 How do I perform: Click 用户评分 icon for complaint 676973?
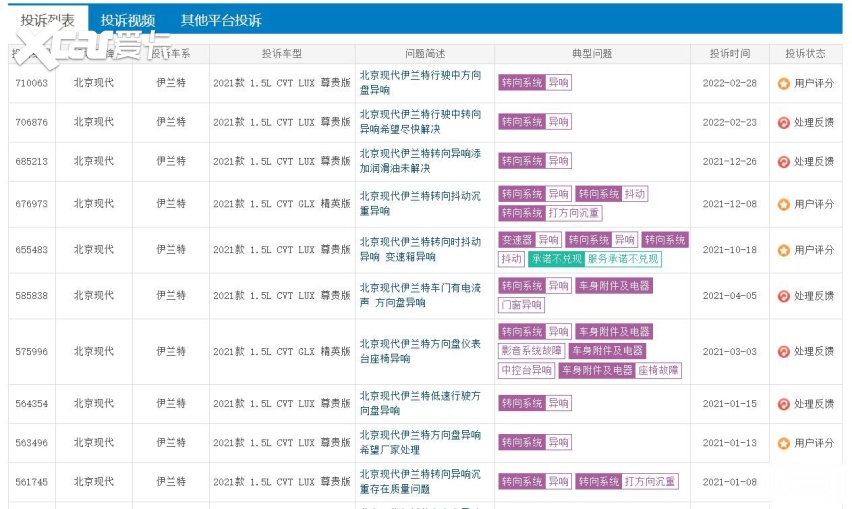coord(784,204)
